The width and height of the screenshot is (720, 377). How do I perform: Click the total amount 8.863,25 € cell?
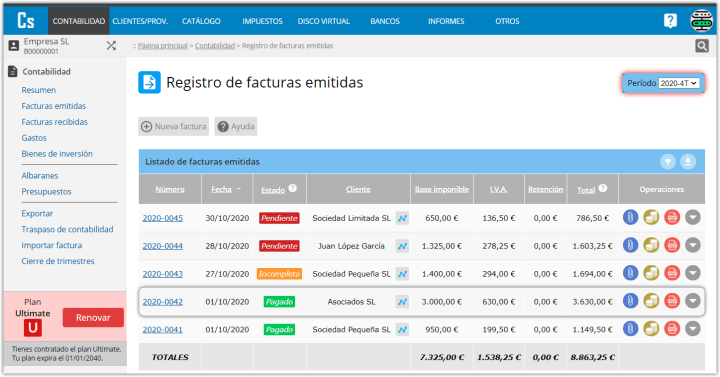pyautogui.click(x=592, y=357)
